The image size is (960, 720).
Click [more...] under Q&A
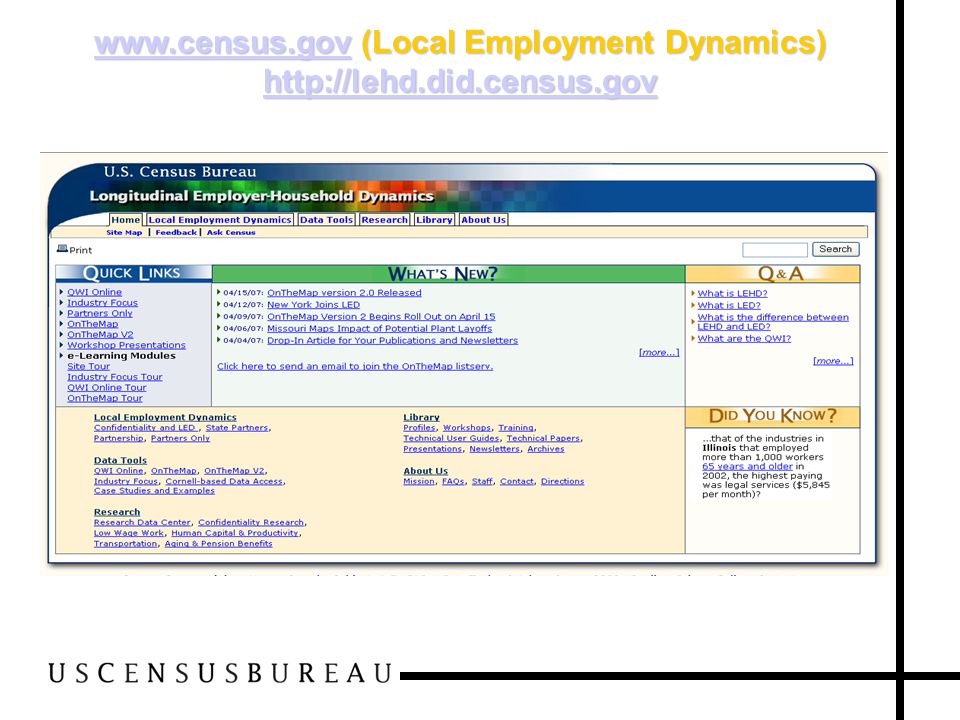click(833, 361)
